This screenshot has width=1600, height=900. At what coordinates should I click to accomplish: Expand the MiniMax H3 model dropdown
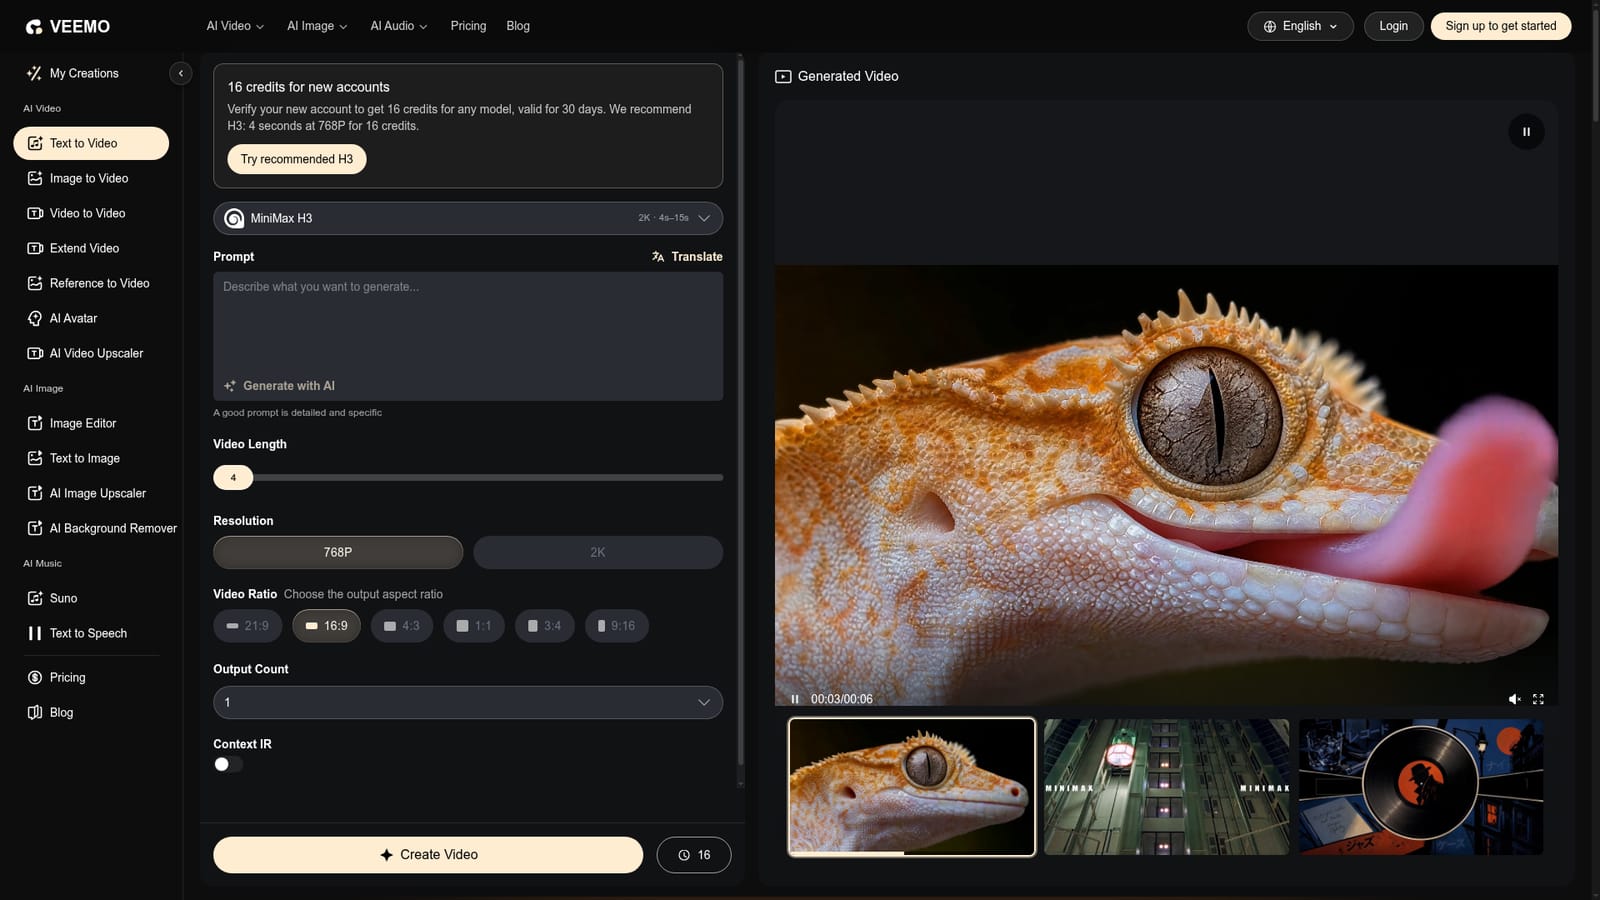click(x=468, y=218)
